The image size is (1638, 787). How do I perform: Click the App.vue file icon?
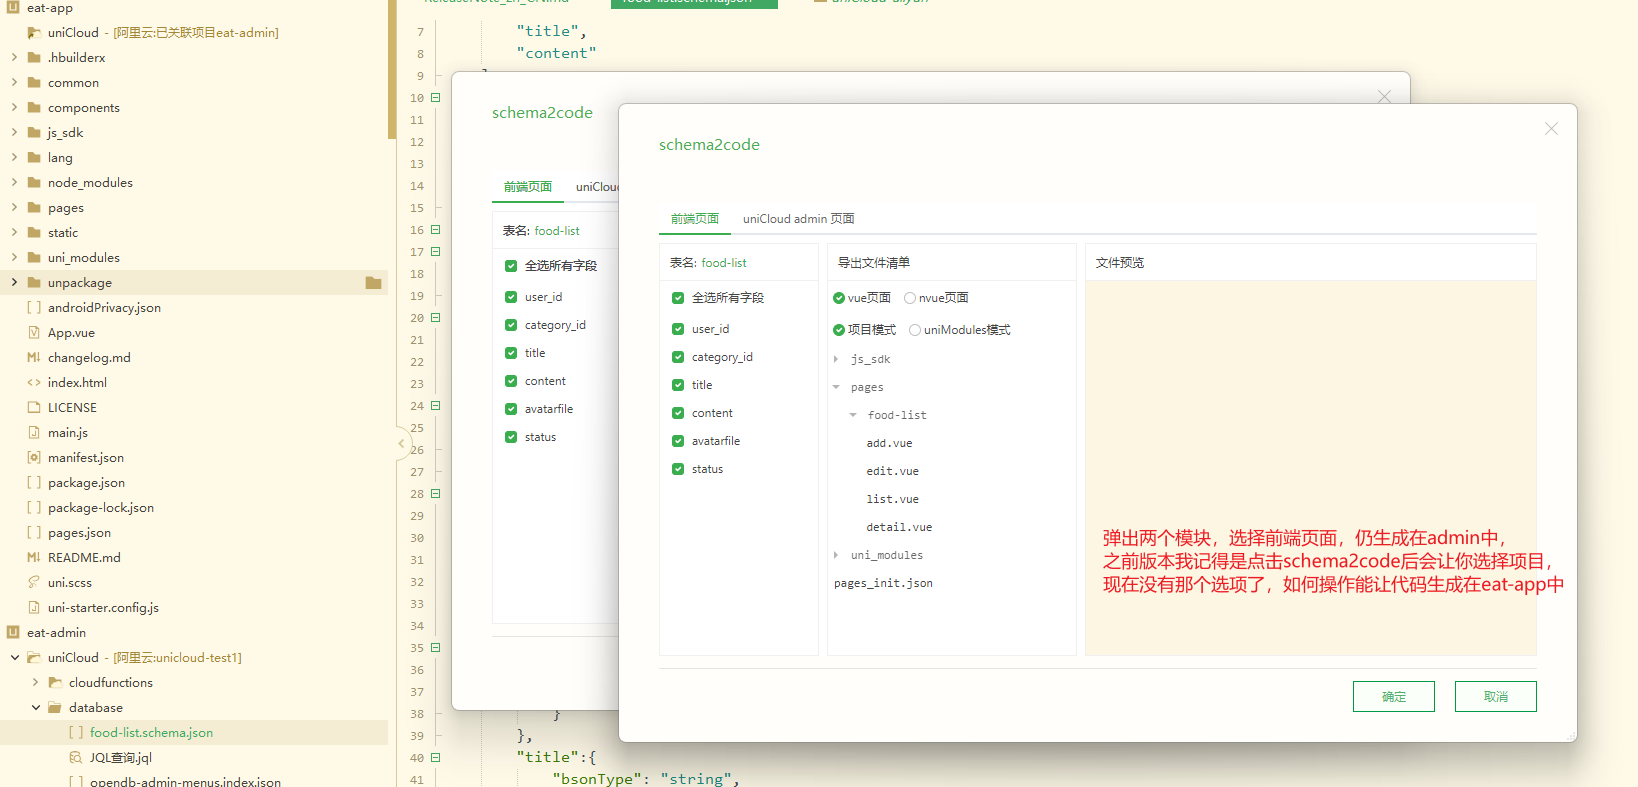(34, 333)
